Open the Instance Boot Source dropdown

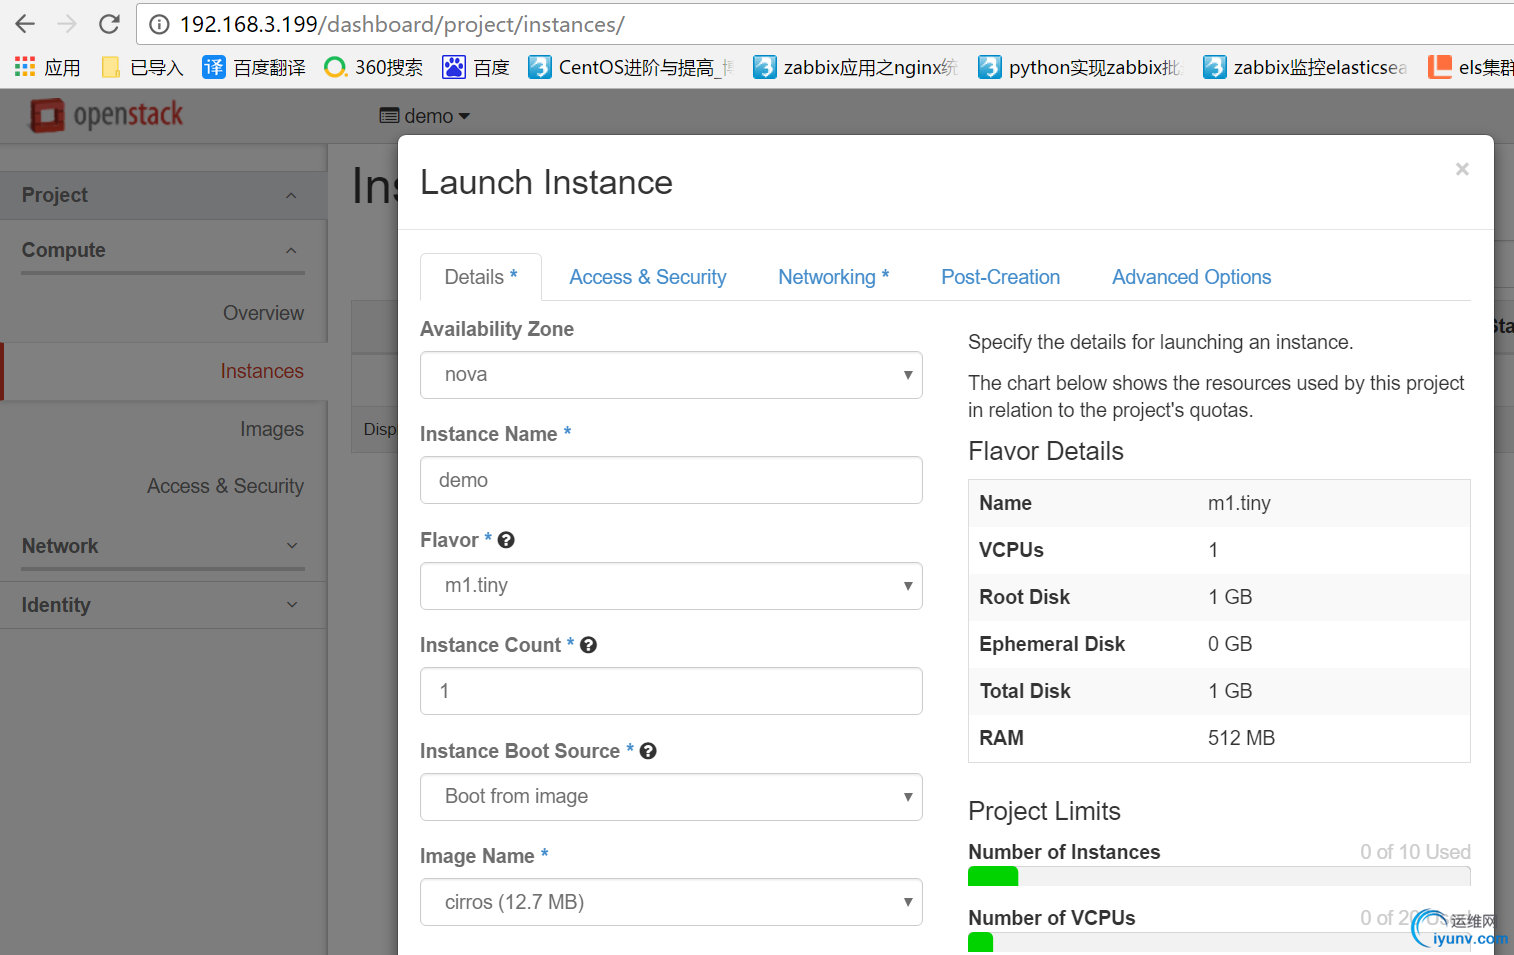coord(670,797)
